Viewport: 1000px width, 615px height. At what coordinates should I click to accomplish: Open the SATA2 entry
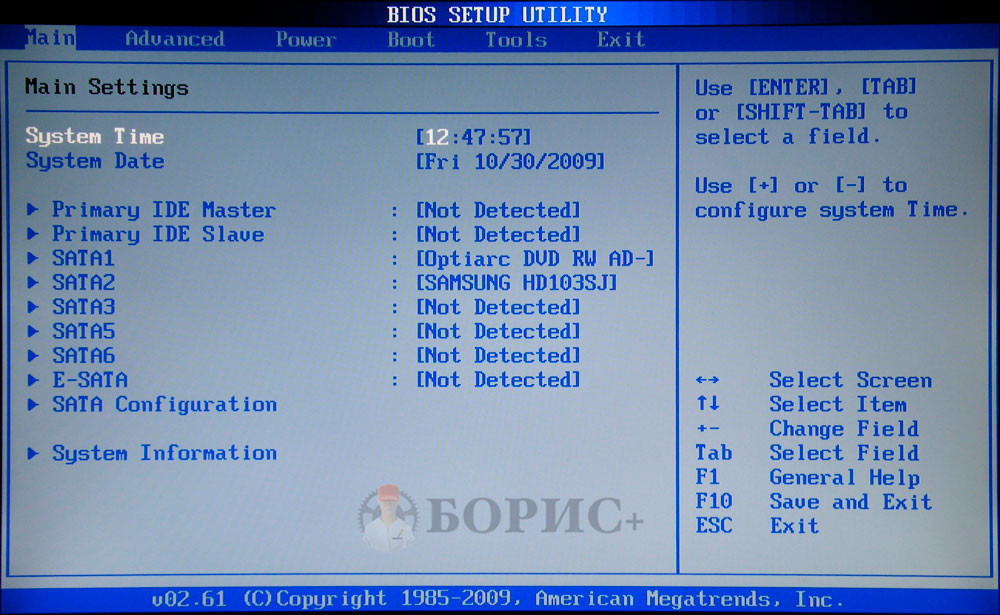[83, 282]
